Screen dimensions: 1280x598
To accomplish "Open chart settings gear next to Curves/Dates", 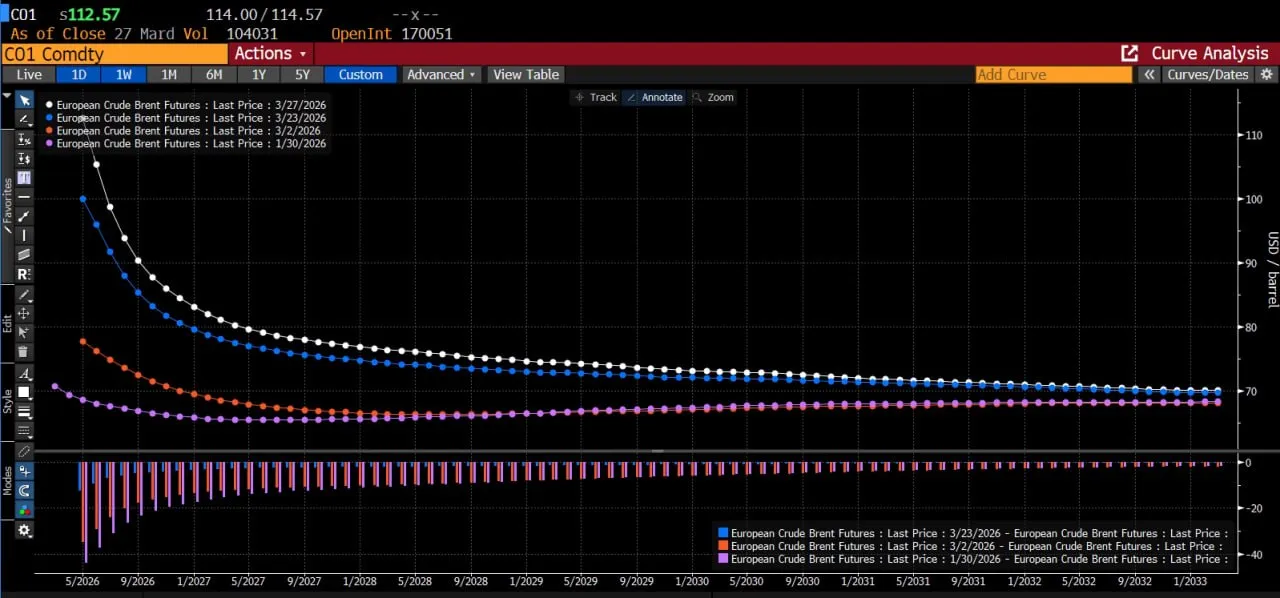I will tap(1267, 75).
